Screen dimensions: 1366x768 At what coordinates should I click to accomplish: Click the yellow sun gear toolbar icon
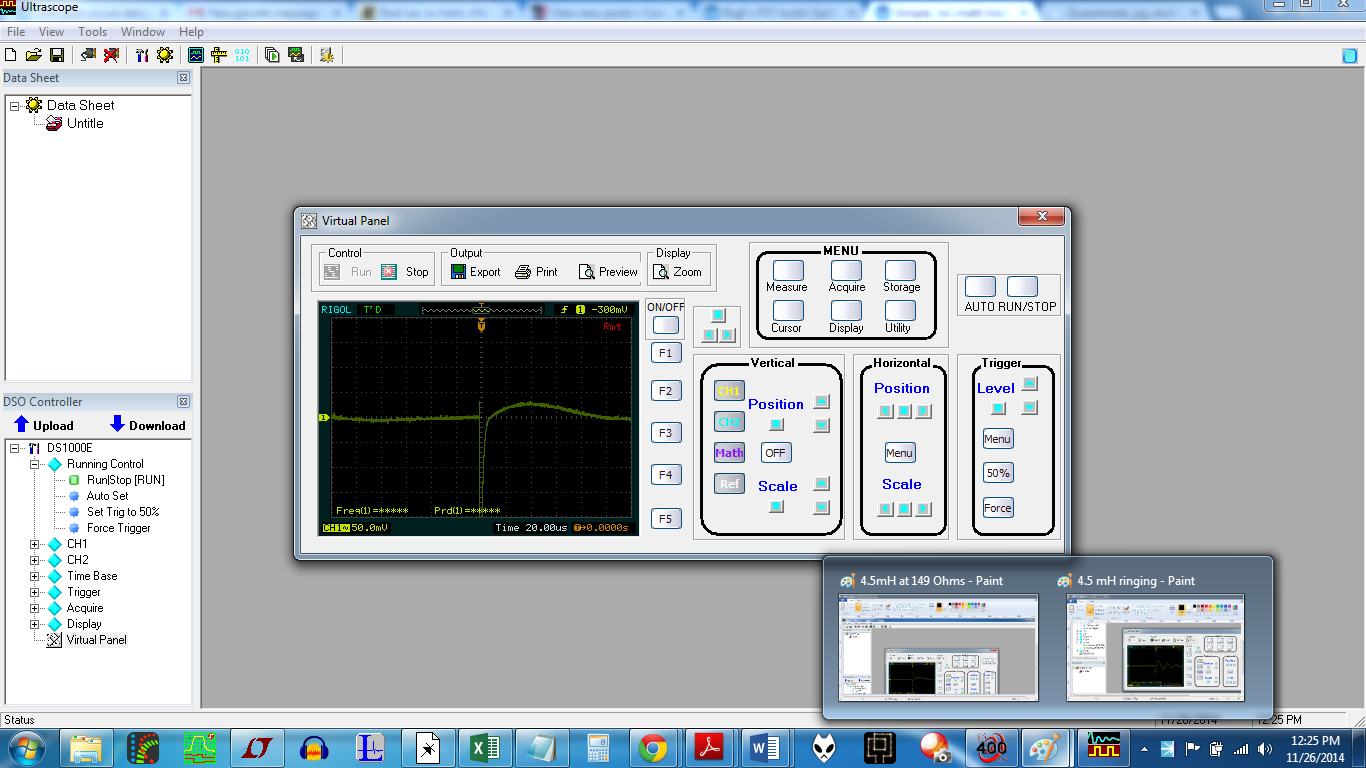(x=165, y=55)
